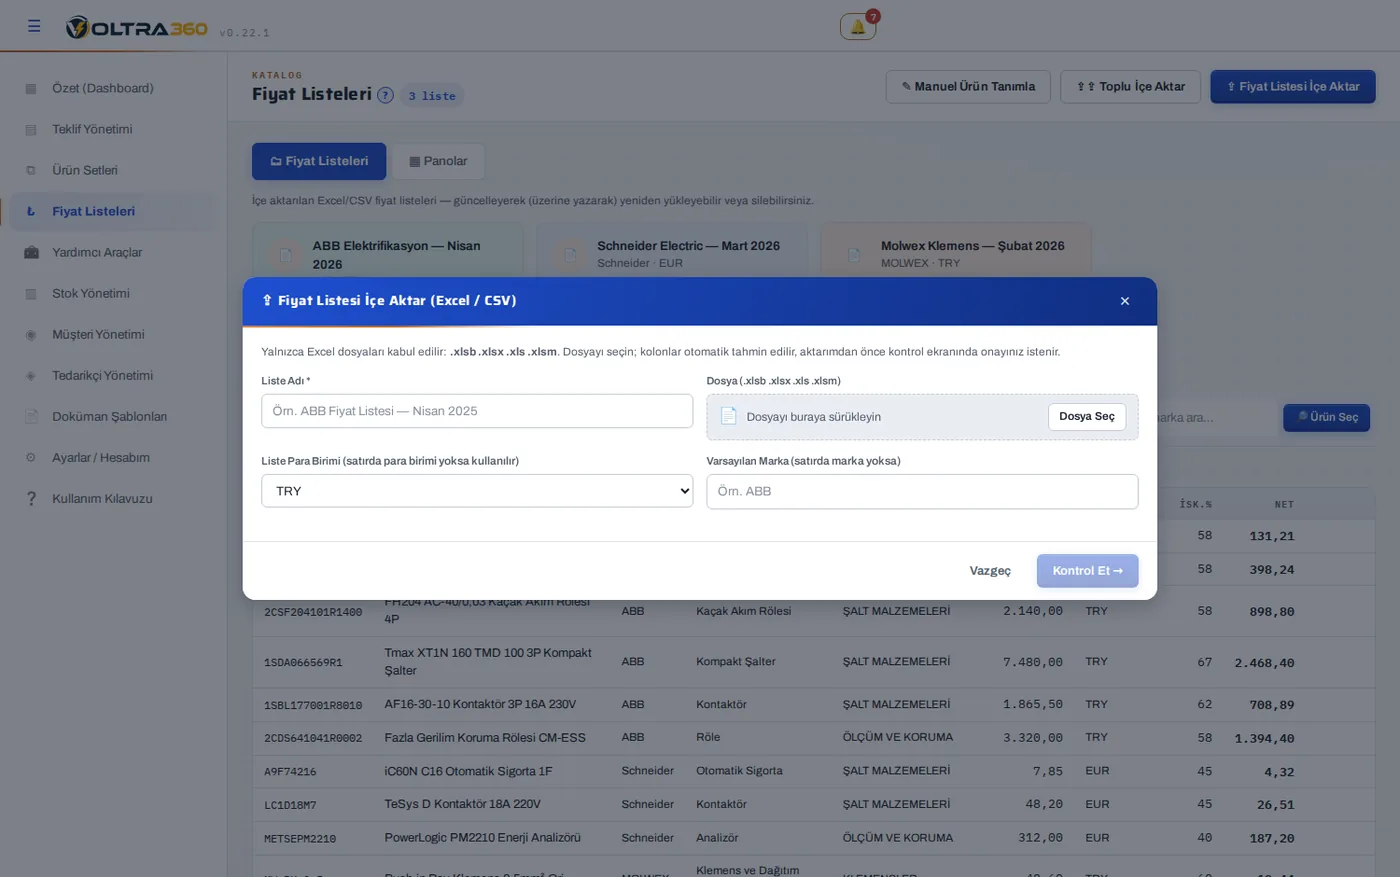Viewport: 1400px width, 877px height.
Task: Click the Ürün Seç button
Action: coord(1327,417)
